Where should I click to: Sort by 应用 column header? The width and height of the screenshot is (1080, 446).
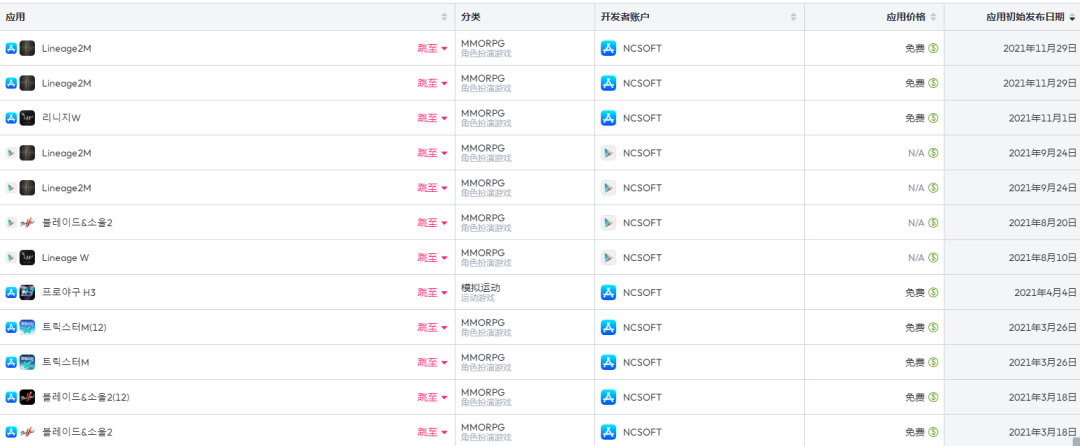pos(16,17)
